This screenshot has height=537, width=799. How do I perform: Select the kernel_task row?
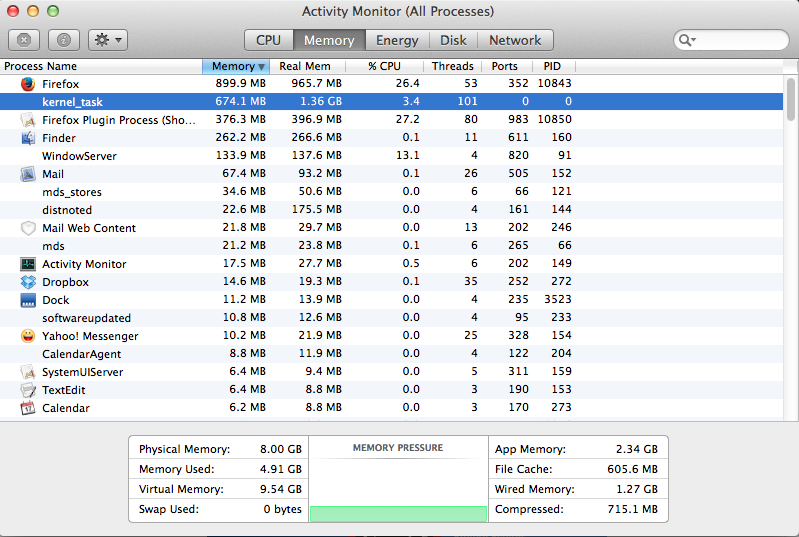pyautogui.click(x=391, y=101)
